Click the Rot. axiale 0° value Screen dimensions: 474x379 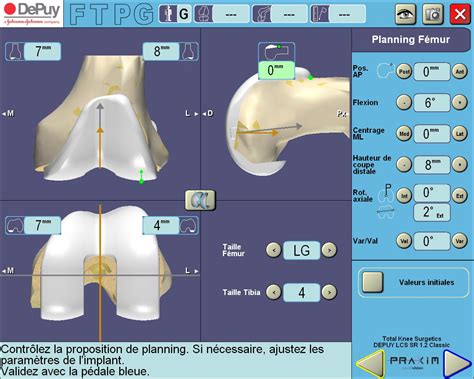[x=432, y=193]
